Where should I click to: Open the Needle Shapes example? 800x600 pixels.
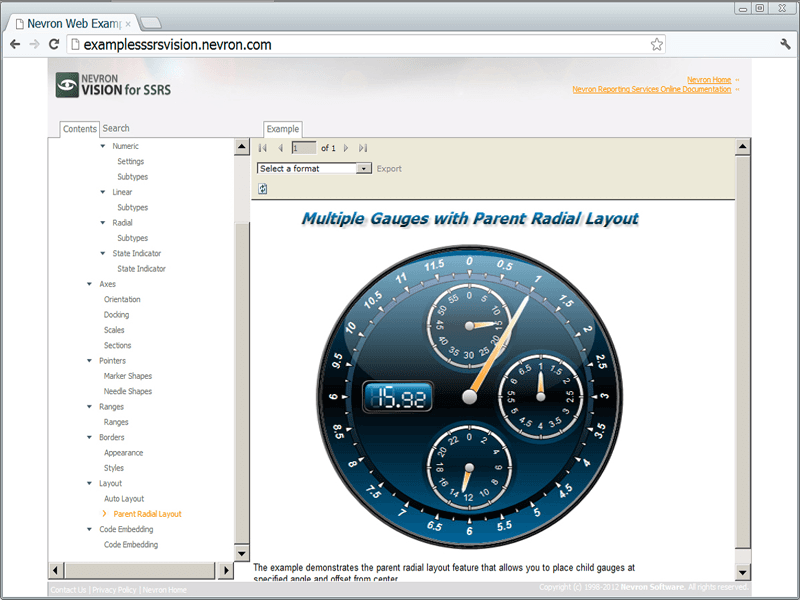128,391
